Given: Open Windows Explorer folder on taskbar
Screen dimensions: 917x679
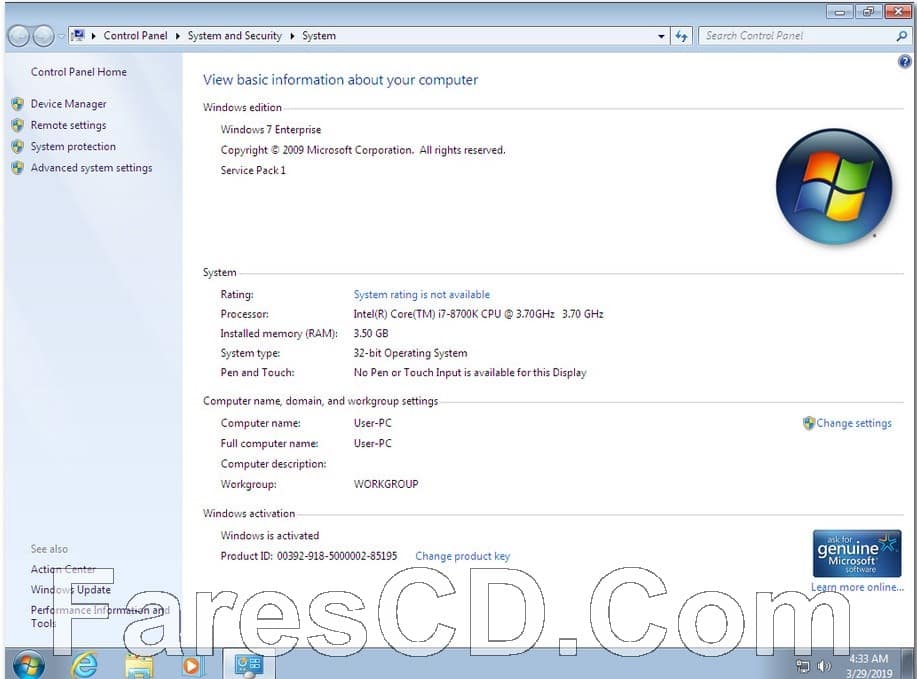Looking at the screenshot, I should (x=139, y=666).
